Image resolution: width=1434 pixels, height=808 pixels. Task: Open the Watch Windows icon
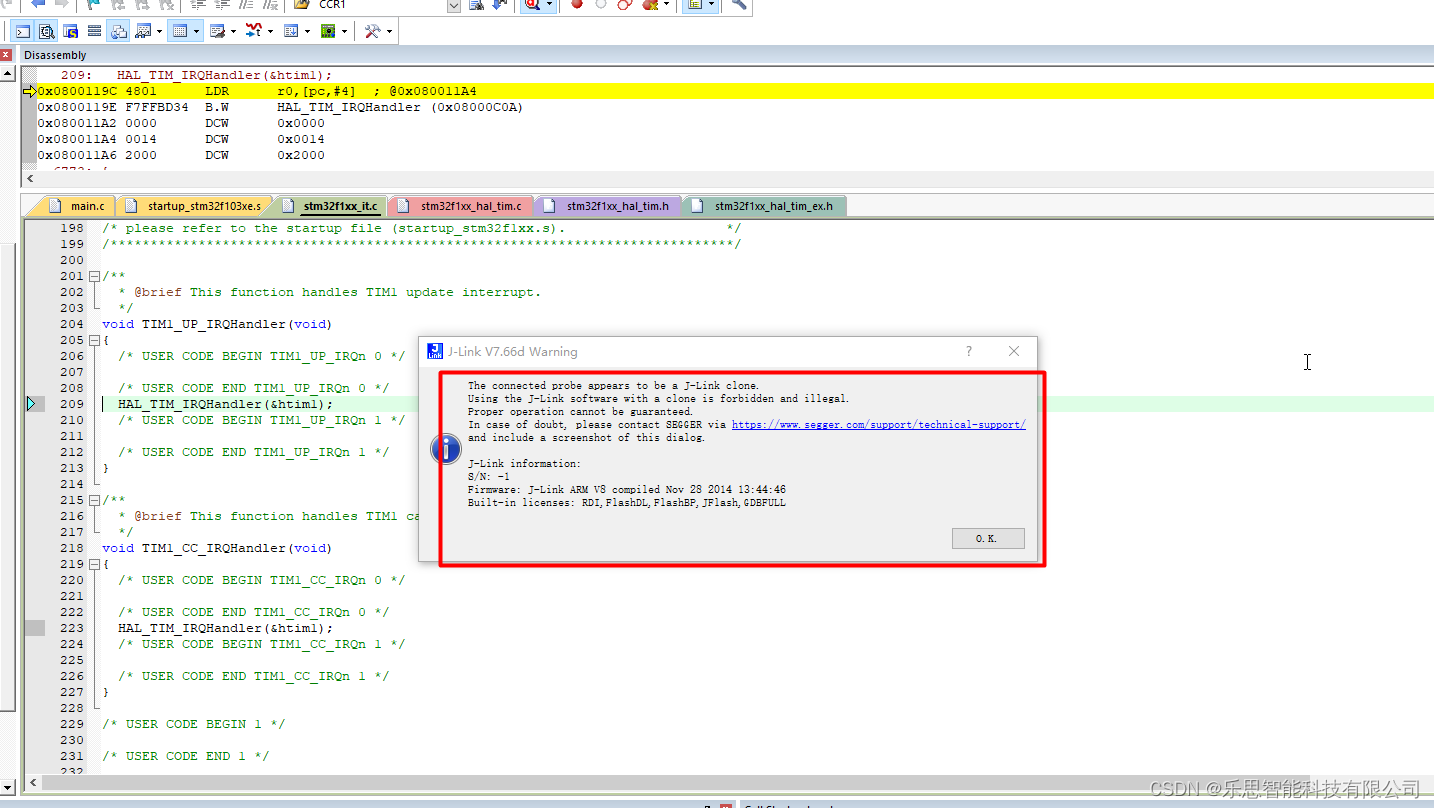pos(143,32)
